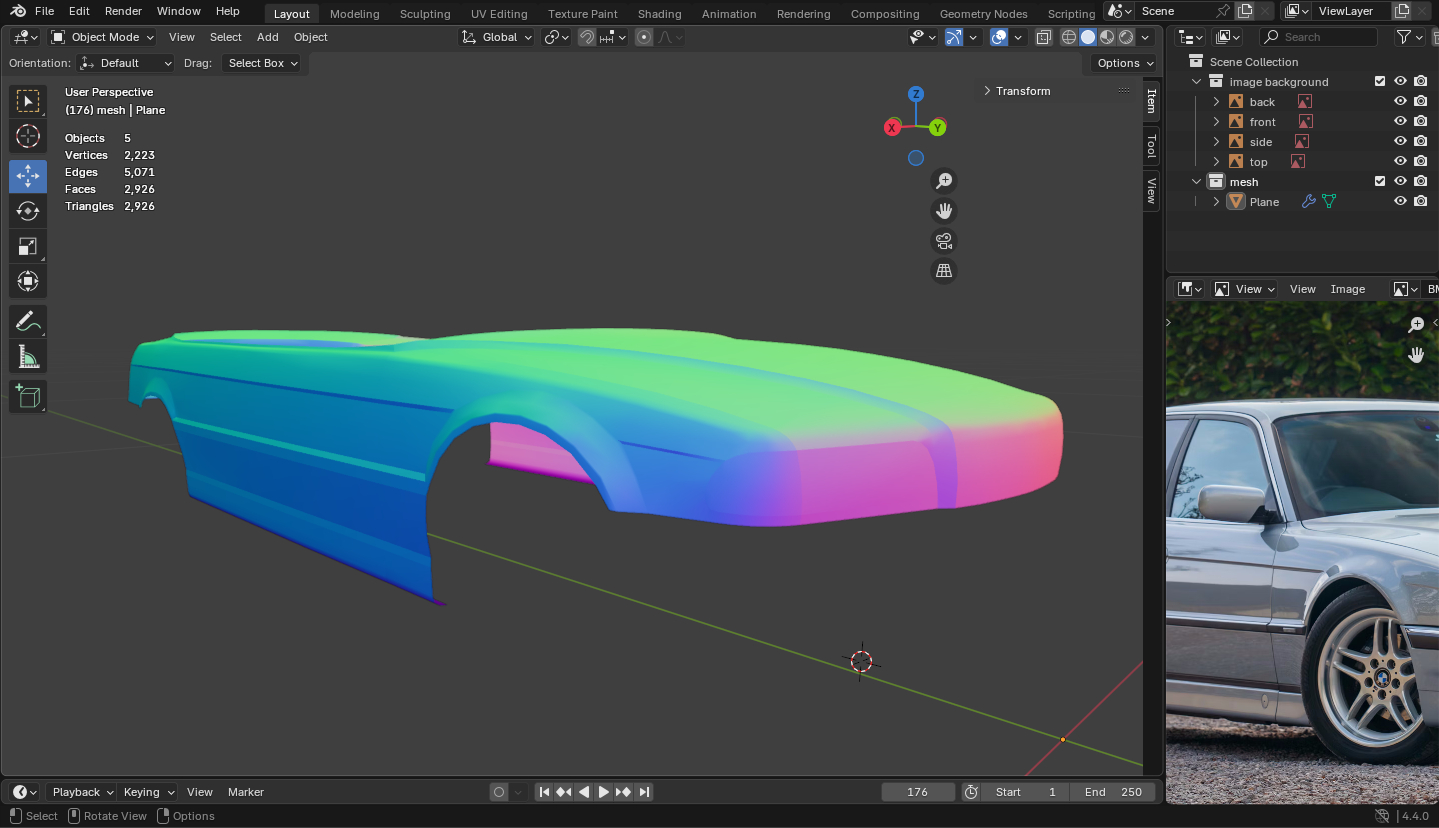Open the Render menu
This screenshot has width=1439, height=828.
(x=123, y=11)
